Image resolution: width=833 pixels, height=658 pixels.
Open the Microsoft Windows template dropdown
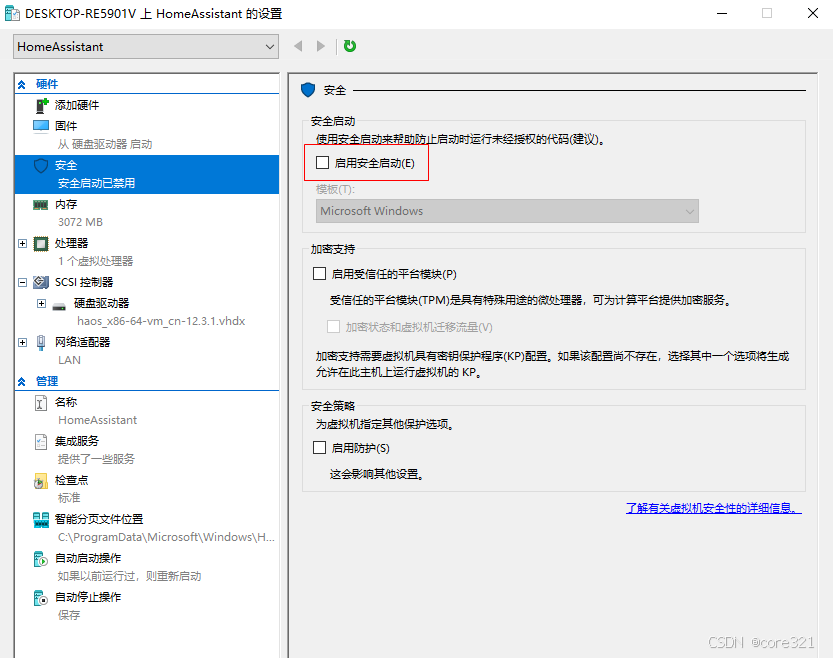[507, 211]
